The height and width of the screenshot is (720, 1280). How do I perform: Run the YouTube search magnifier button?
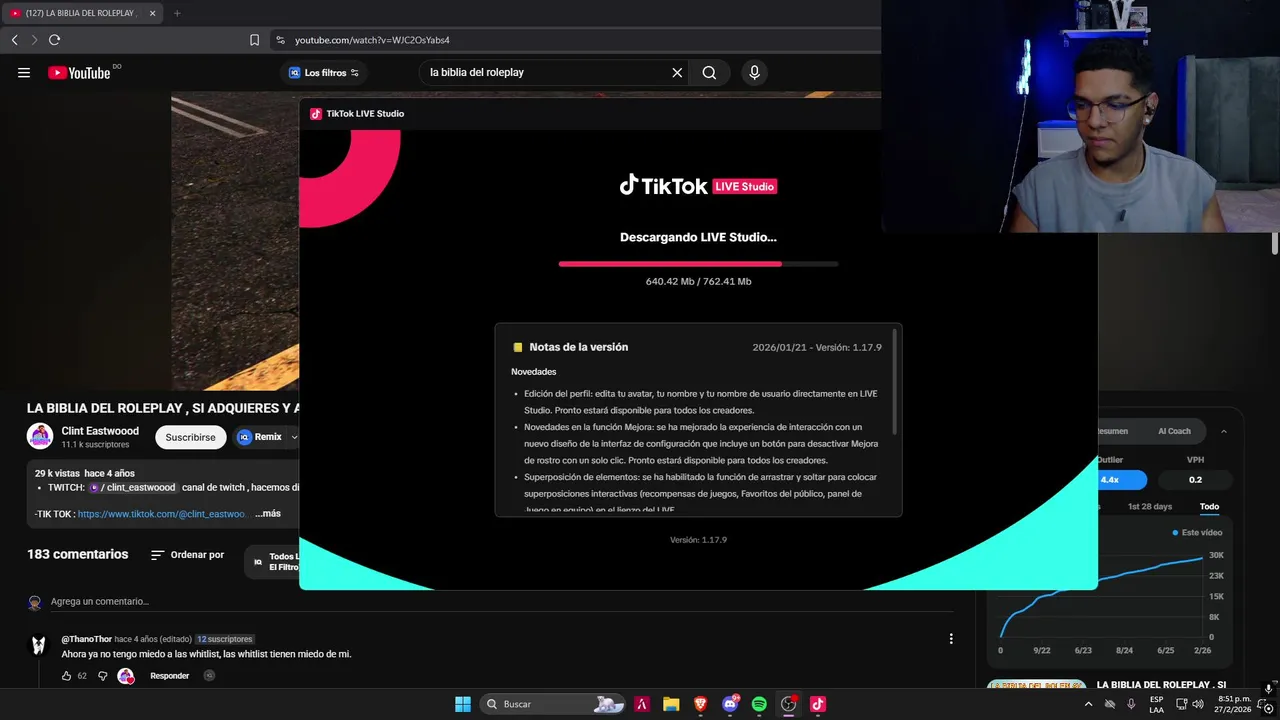[x=709, y=72]
